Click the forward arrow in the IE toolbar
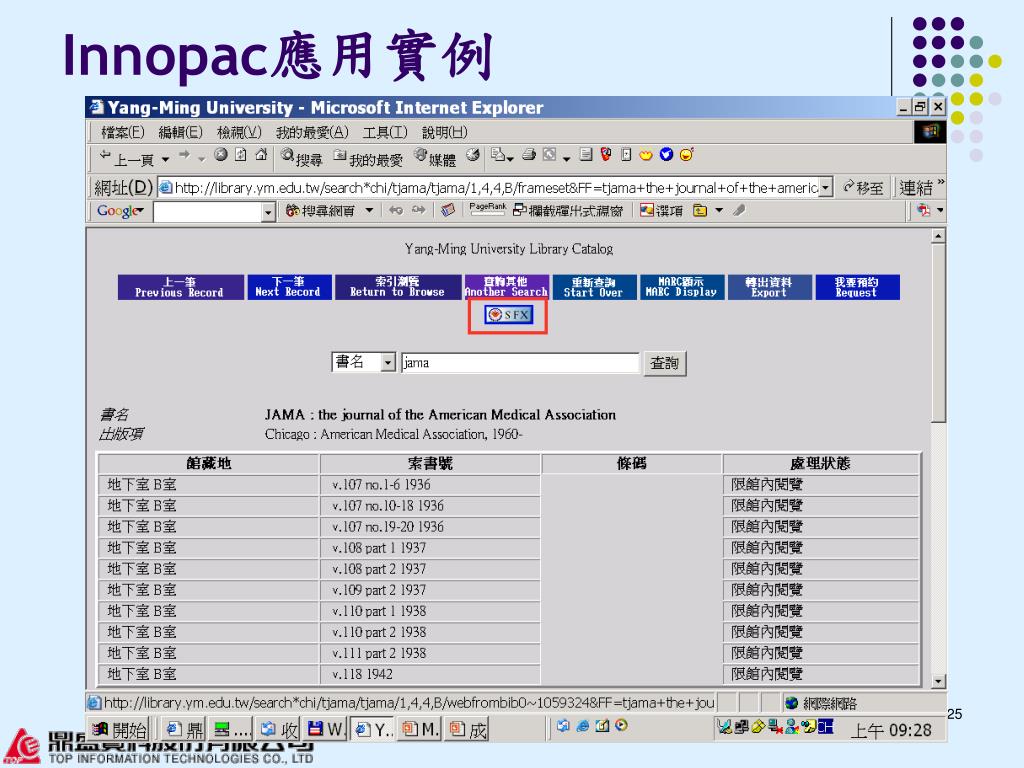Screen dimensions: 1024x768 coord(184,155)
